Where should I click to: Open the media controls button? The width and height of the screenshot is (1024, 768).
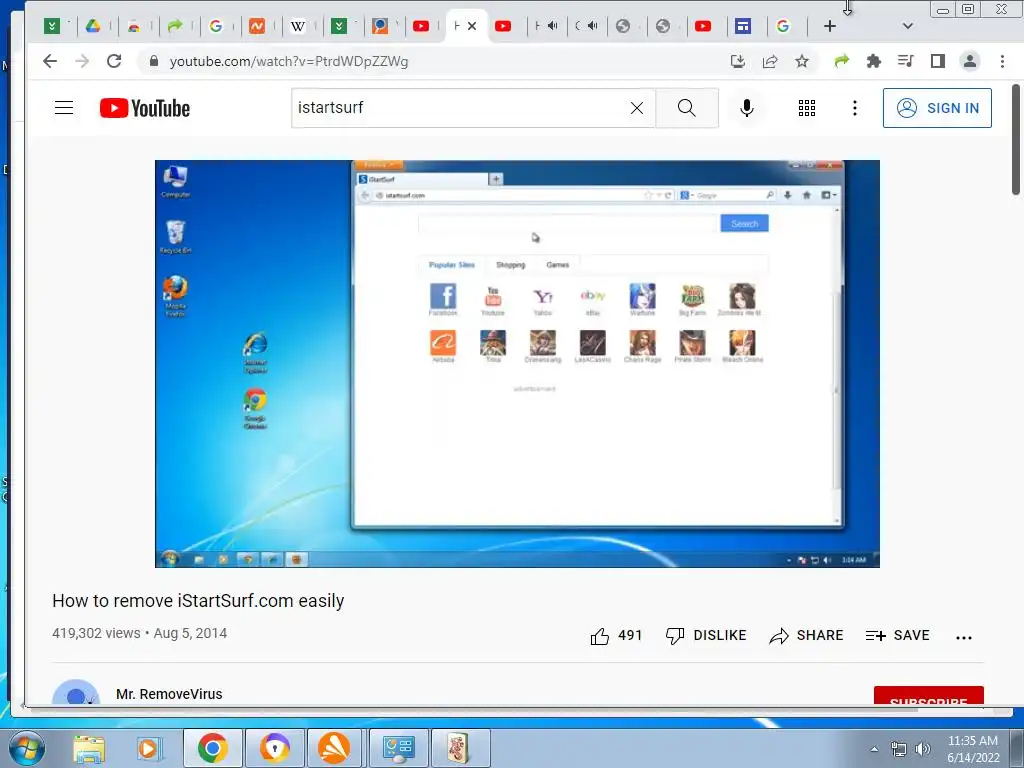pyautogui.click(x=905, y=61)
